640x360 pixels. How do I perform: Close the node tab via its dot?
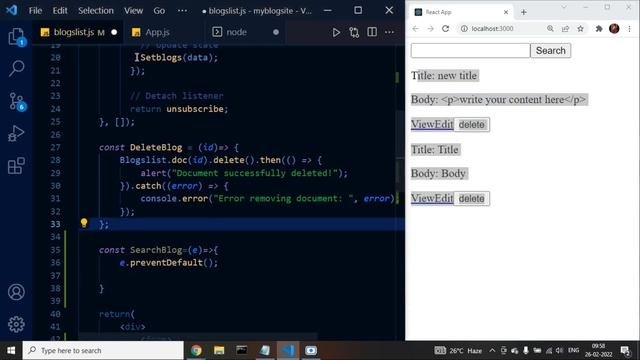tap(276, 32)
